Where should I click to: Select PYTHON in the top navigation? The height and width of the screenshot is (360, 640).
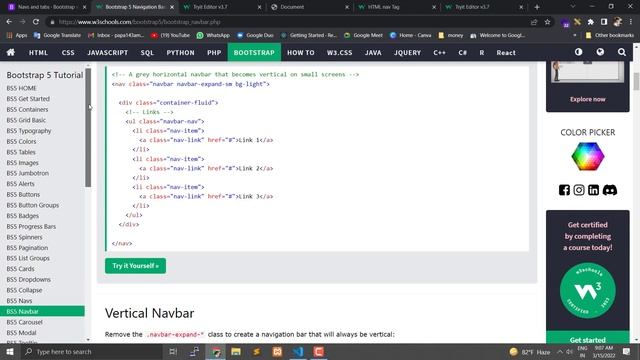180,52
